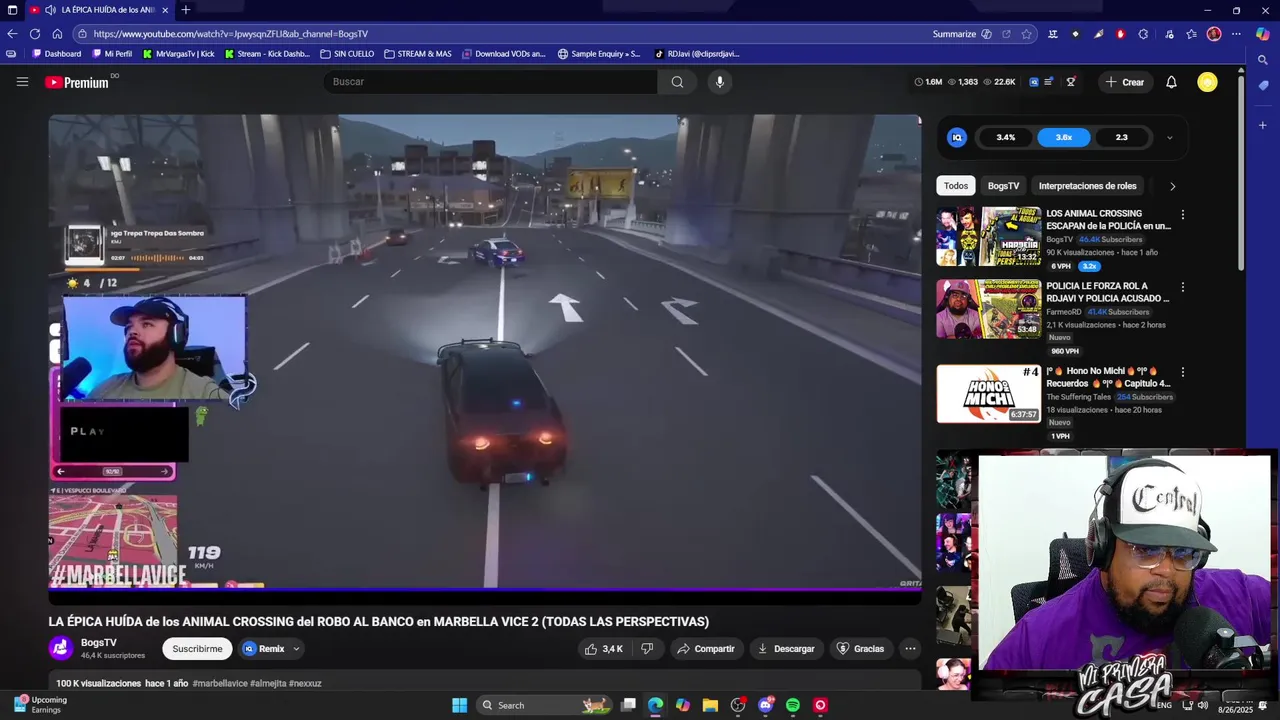Open POLICIA LE FORZA ROL thumbnail
Image resolution: width=1280 pixels, height=720 pixels.
tap(989, 309)
